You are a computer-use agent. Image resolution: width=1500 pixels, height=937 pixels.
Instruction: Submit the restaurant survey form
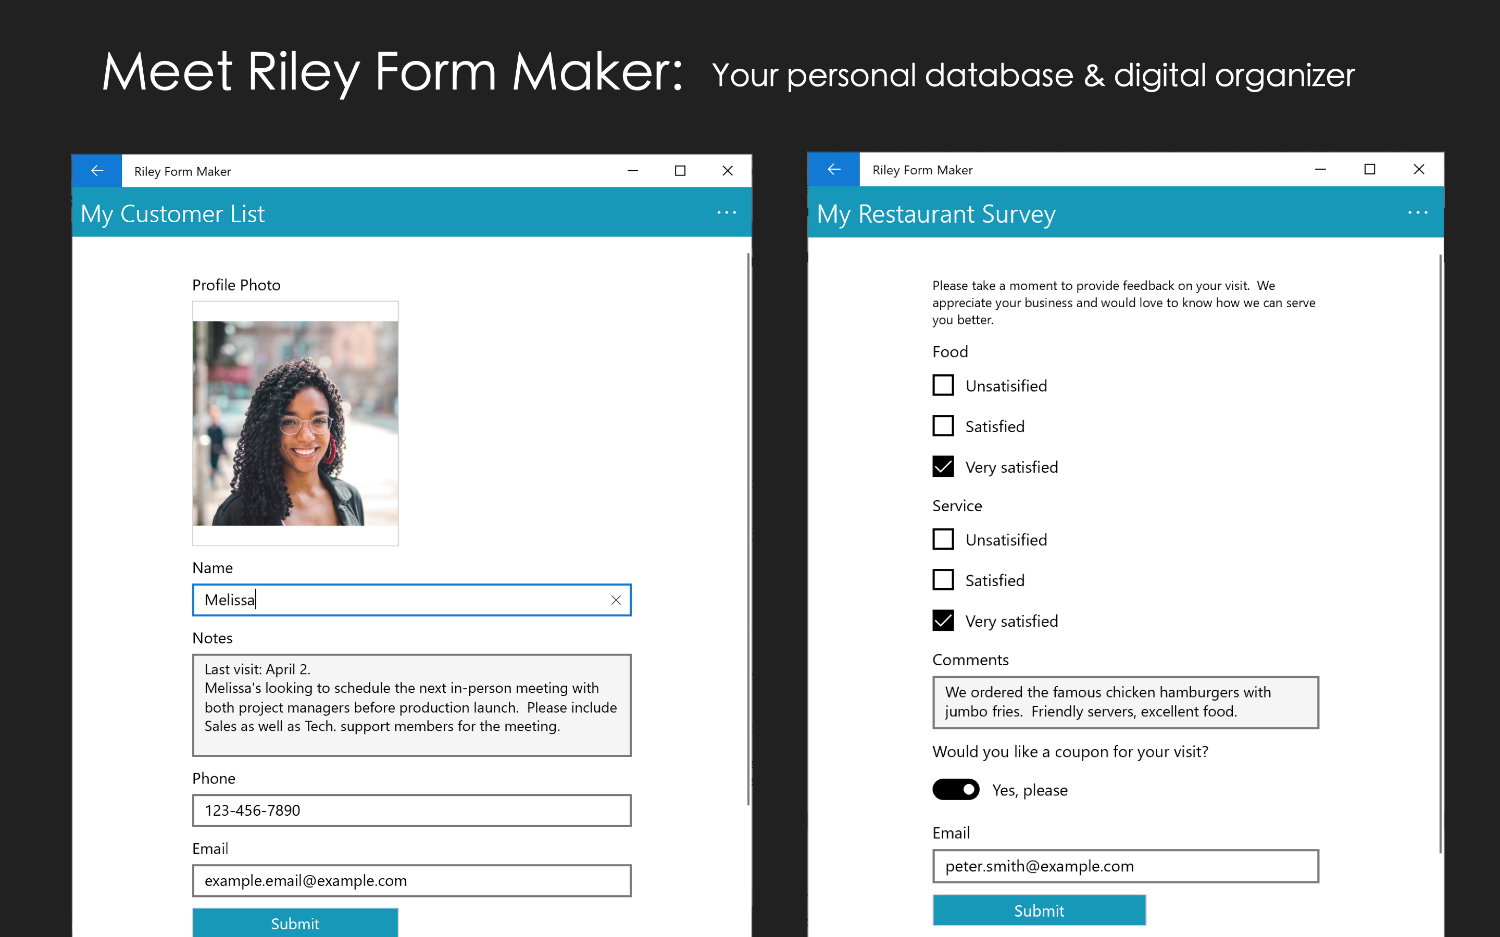[x=1039, y=910]
